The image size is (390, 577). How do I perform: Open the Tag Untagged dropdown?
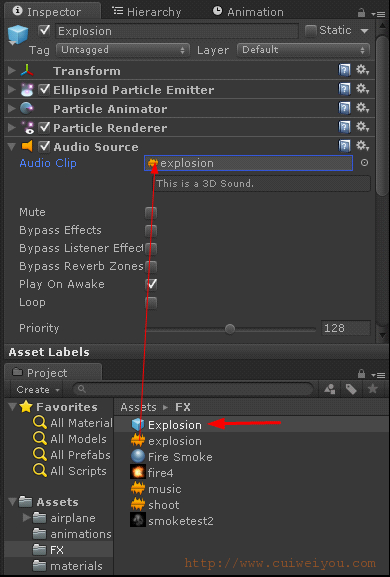click(123, 50)
